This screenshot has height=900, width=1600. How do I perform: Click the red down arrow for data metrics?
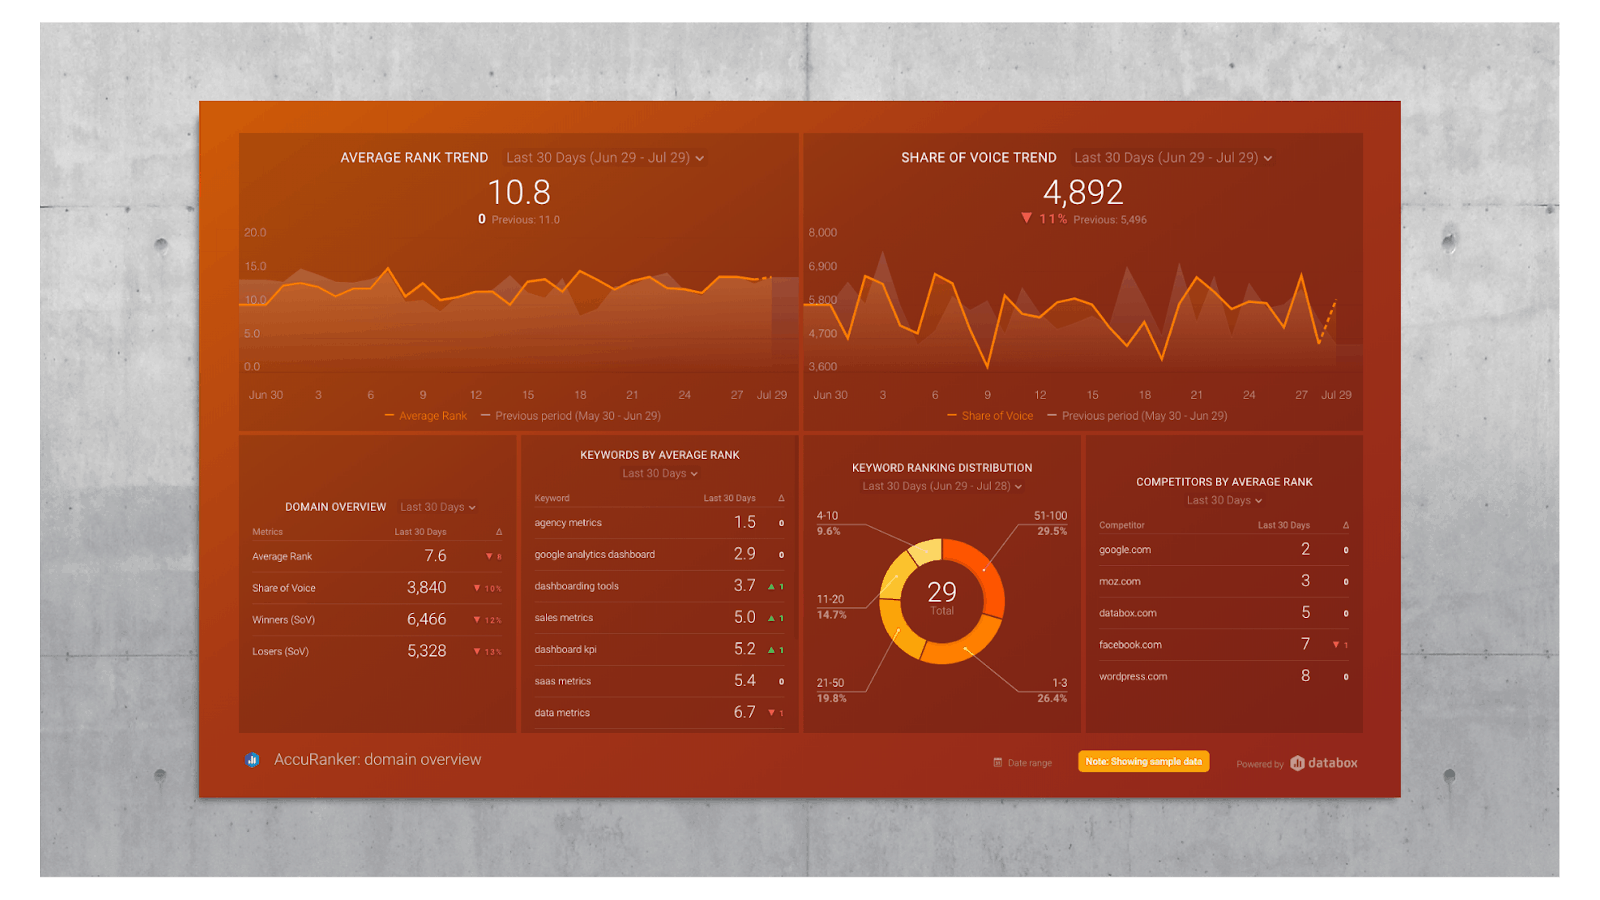pyautogui.click(x=771, y=713)
